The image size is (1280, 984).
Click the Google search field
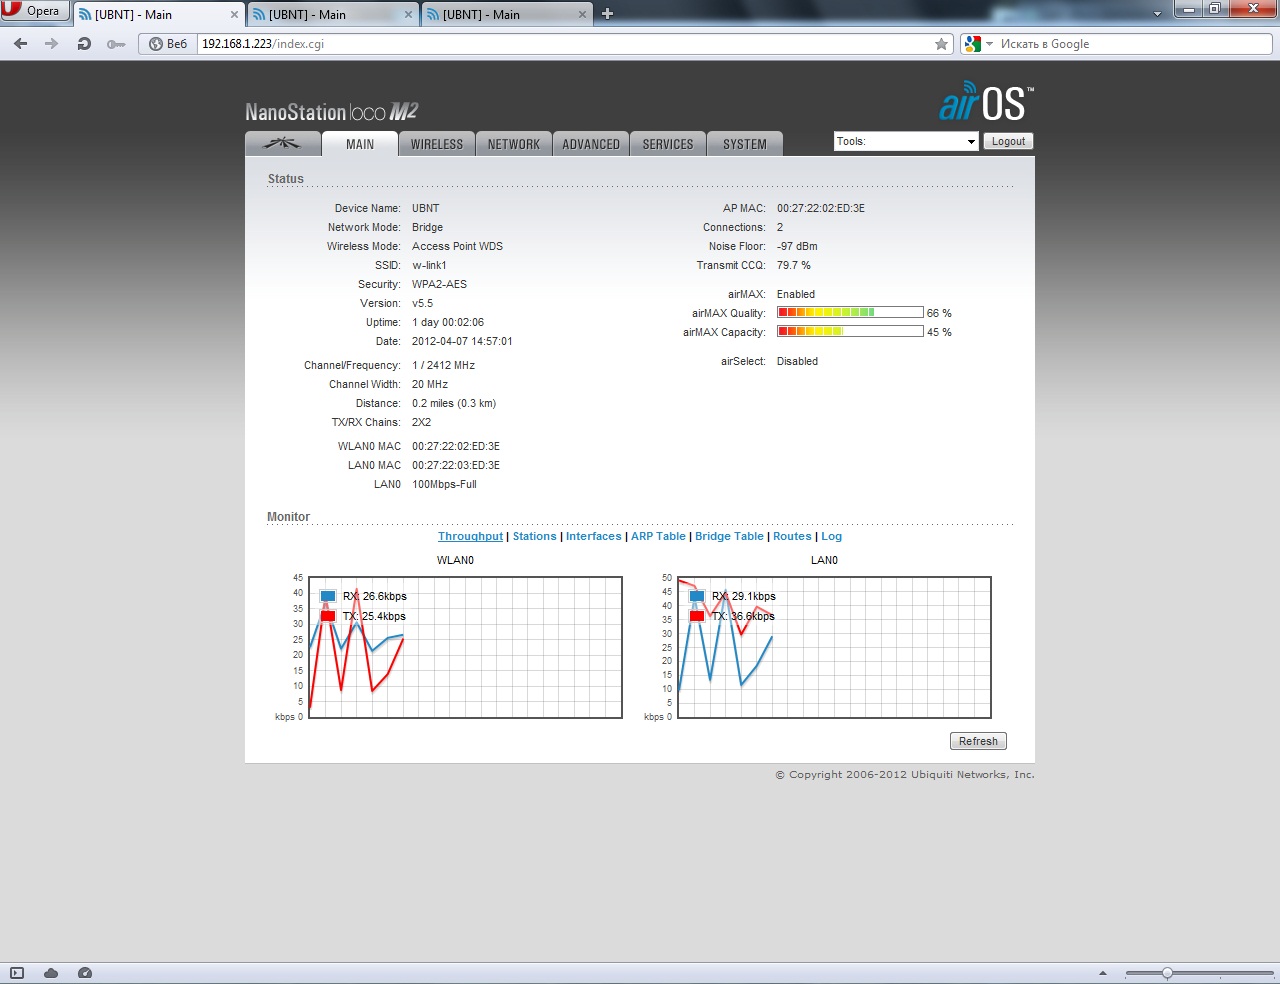click(x=1134, y=44)
